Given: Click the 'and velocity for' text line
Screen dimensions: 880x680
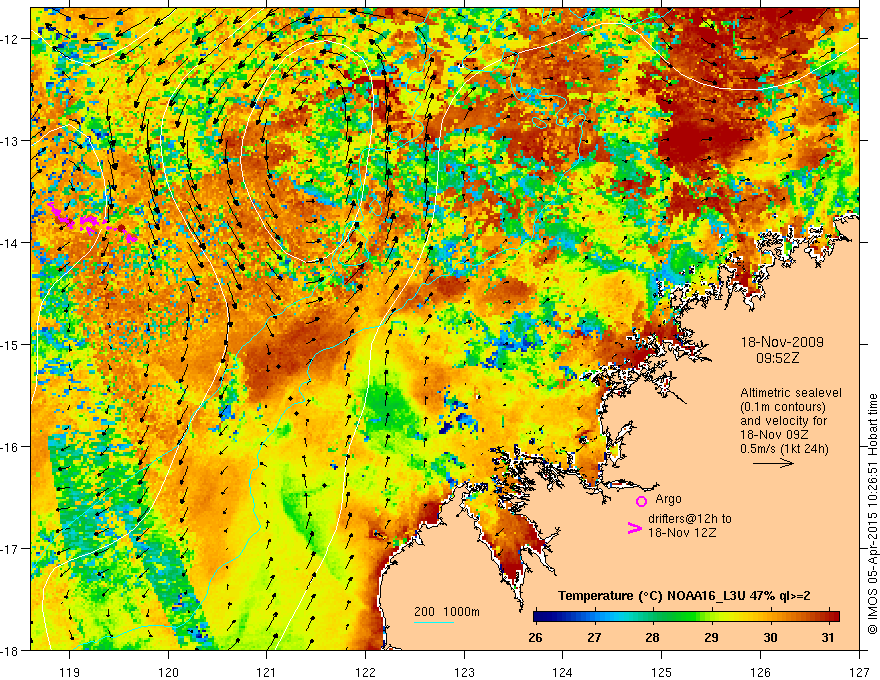Looking at the screenshot, I should tap(783, 421).
